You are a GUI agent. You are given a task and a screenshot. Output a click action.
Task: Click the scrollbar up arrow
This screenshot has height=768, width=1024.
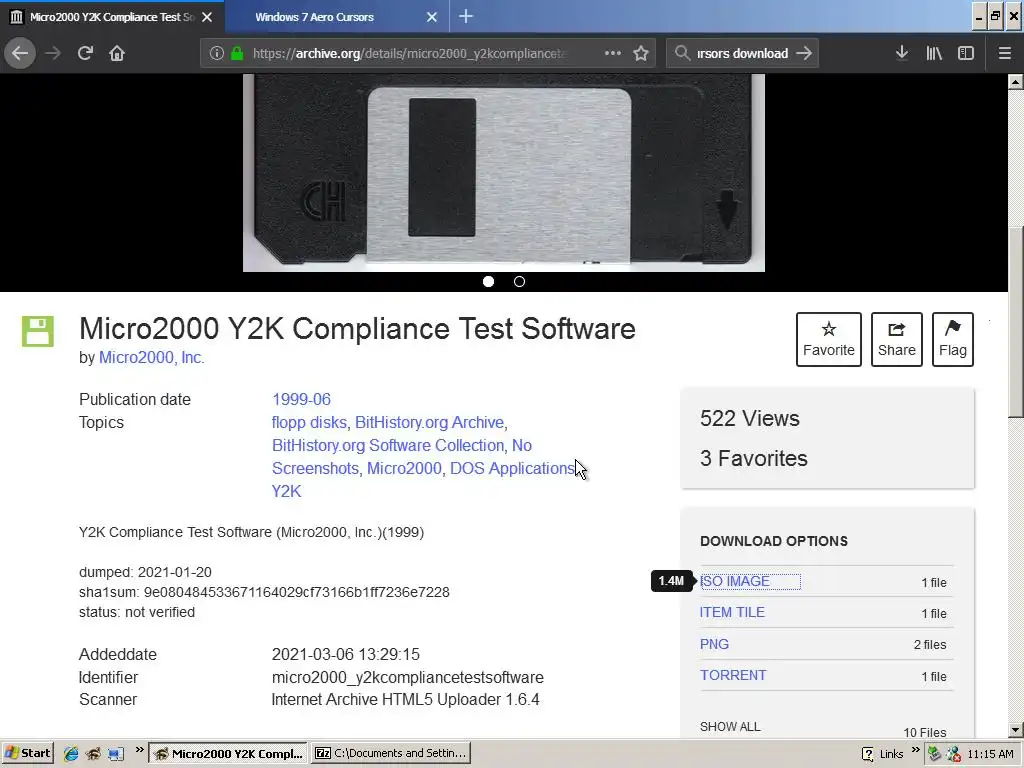(x=1015, y=82)
